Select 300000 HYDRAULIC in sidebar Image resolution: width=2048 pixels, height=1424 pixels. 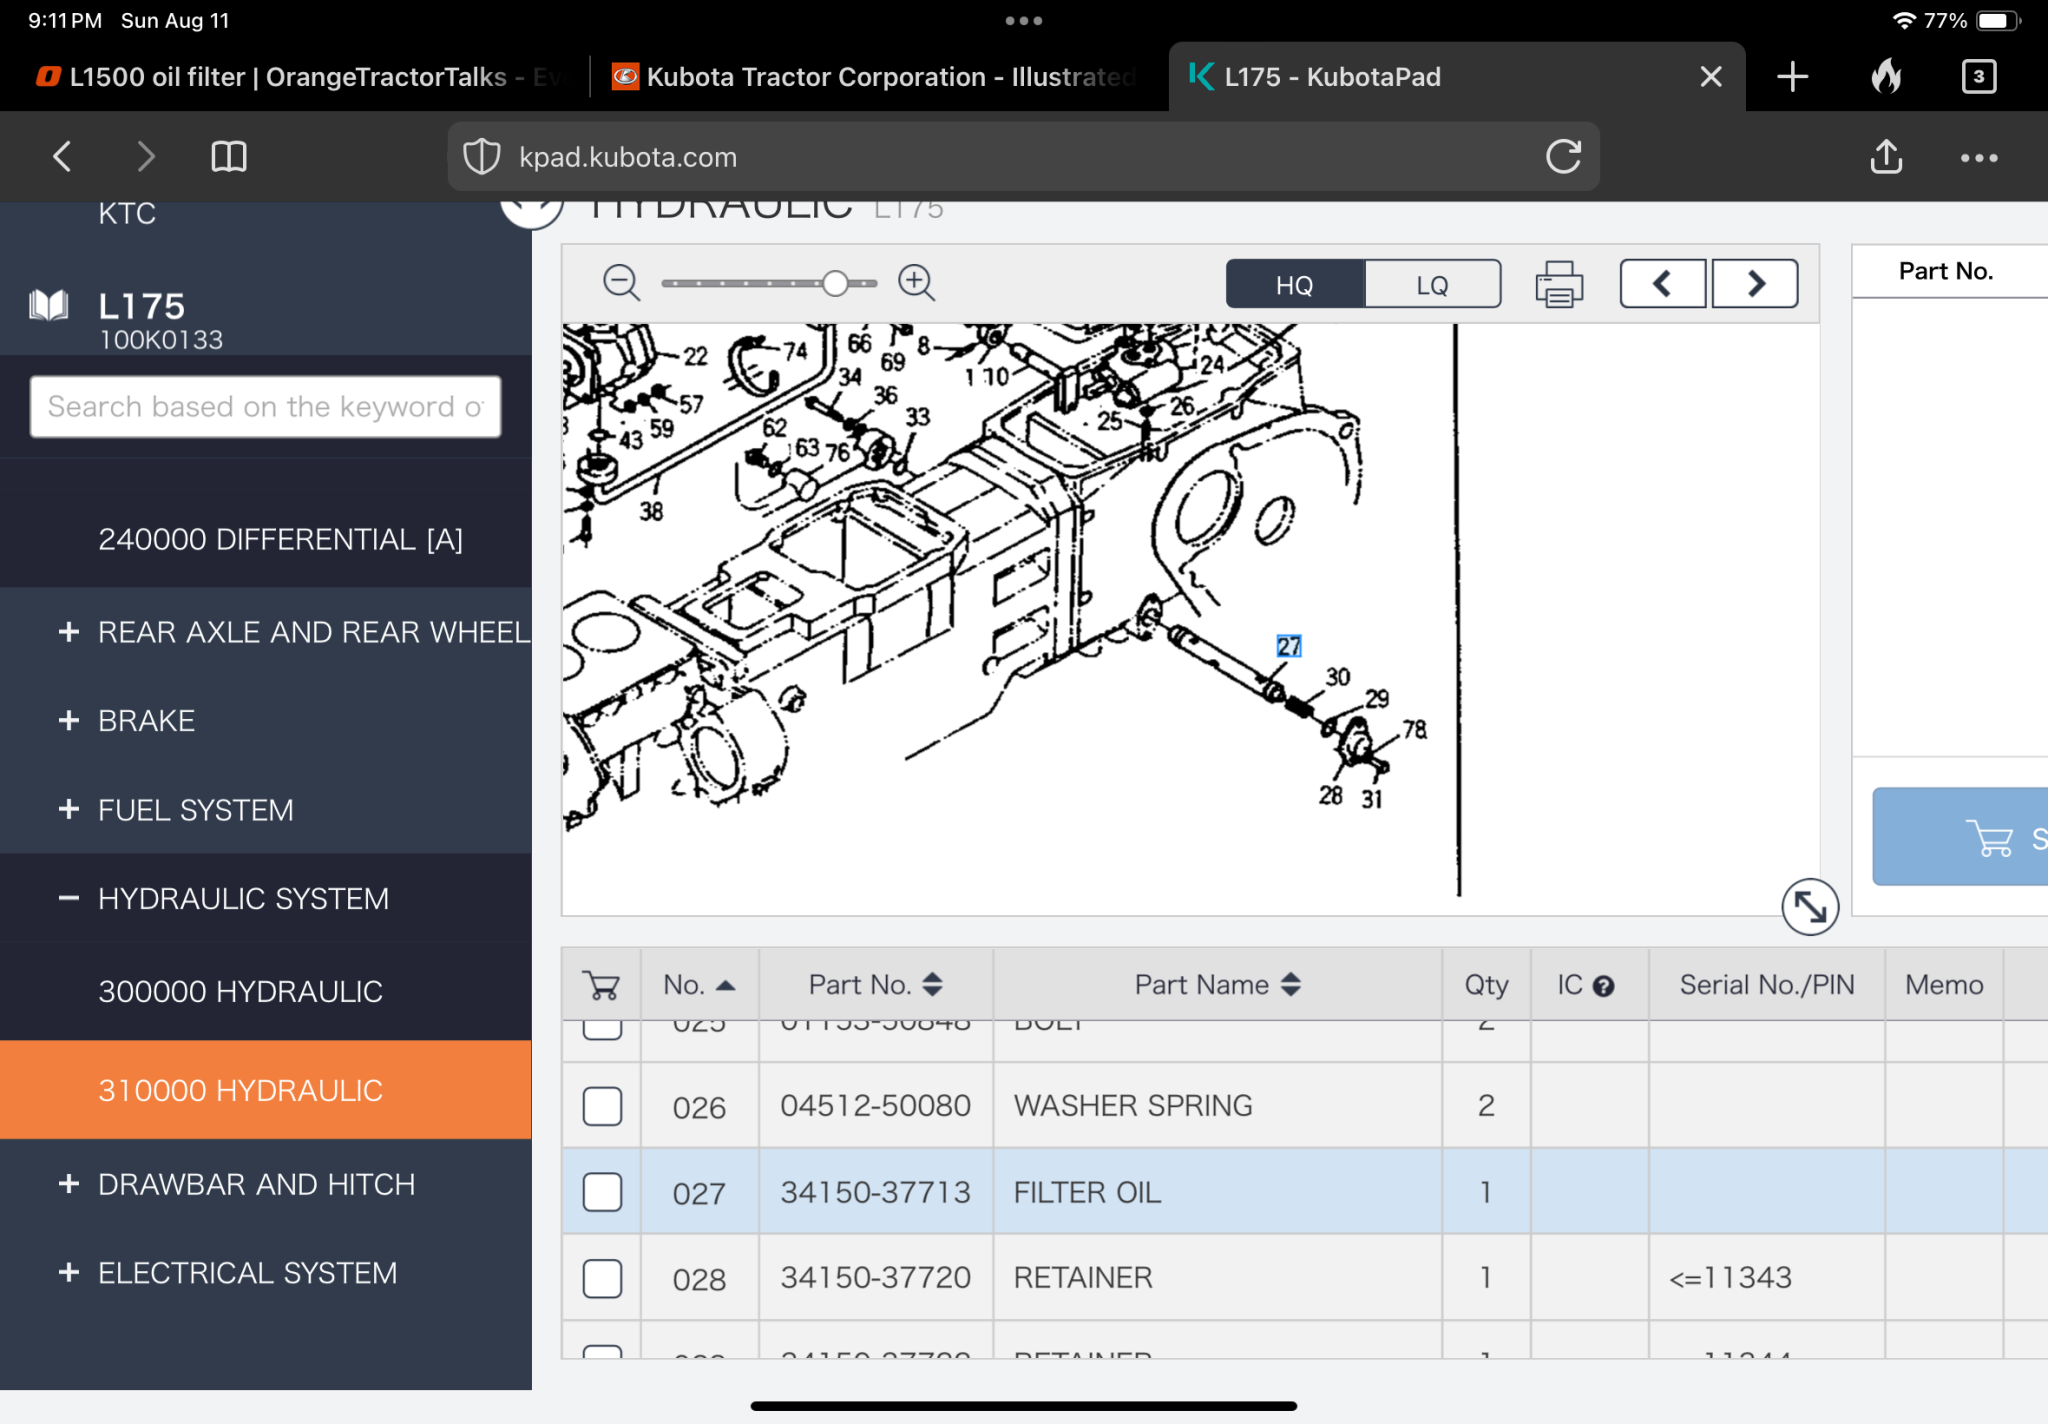tap(240, 991)
